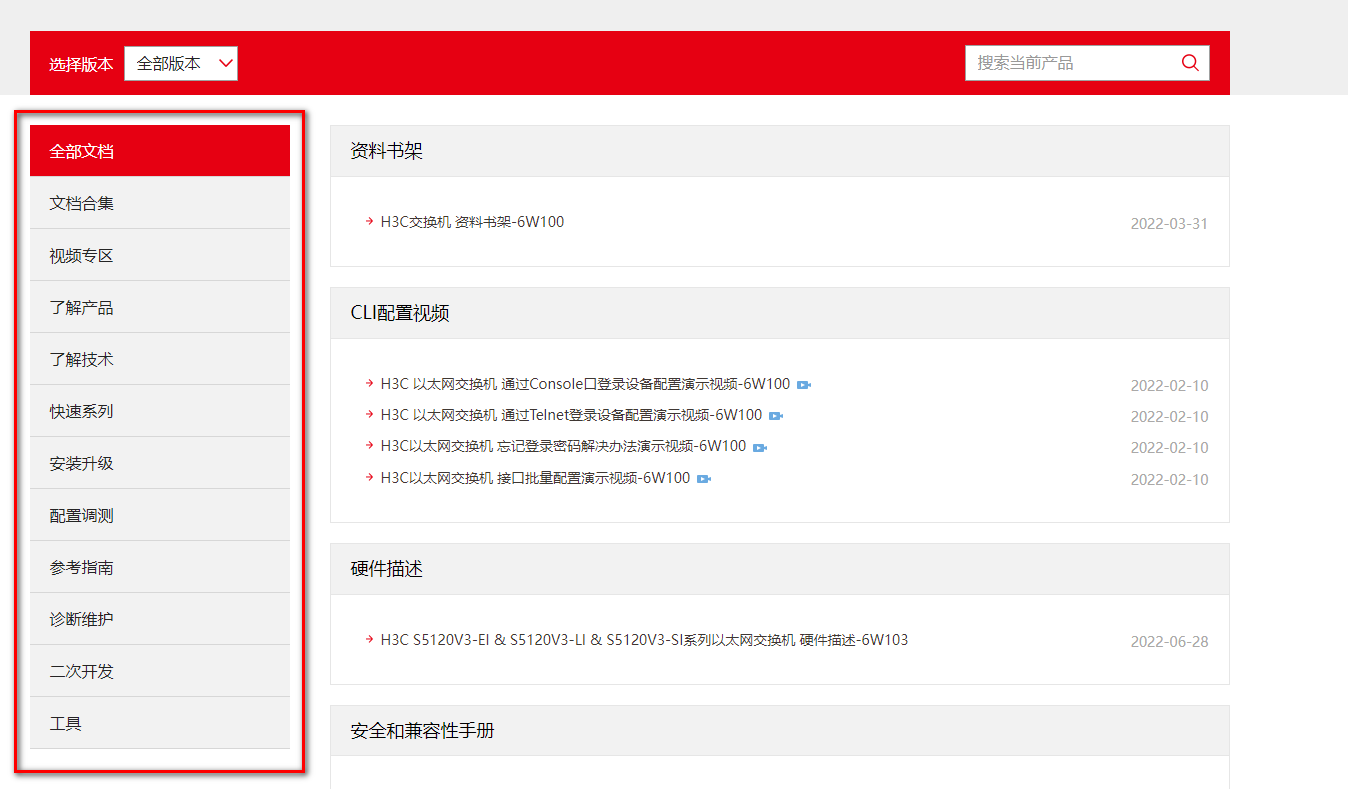The height and width of the screenshot is (789, 1348).
Task: Click the search magnifier icon
Action: tap(1190, 63)
